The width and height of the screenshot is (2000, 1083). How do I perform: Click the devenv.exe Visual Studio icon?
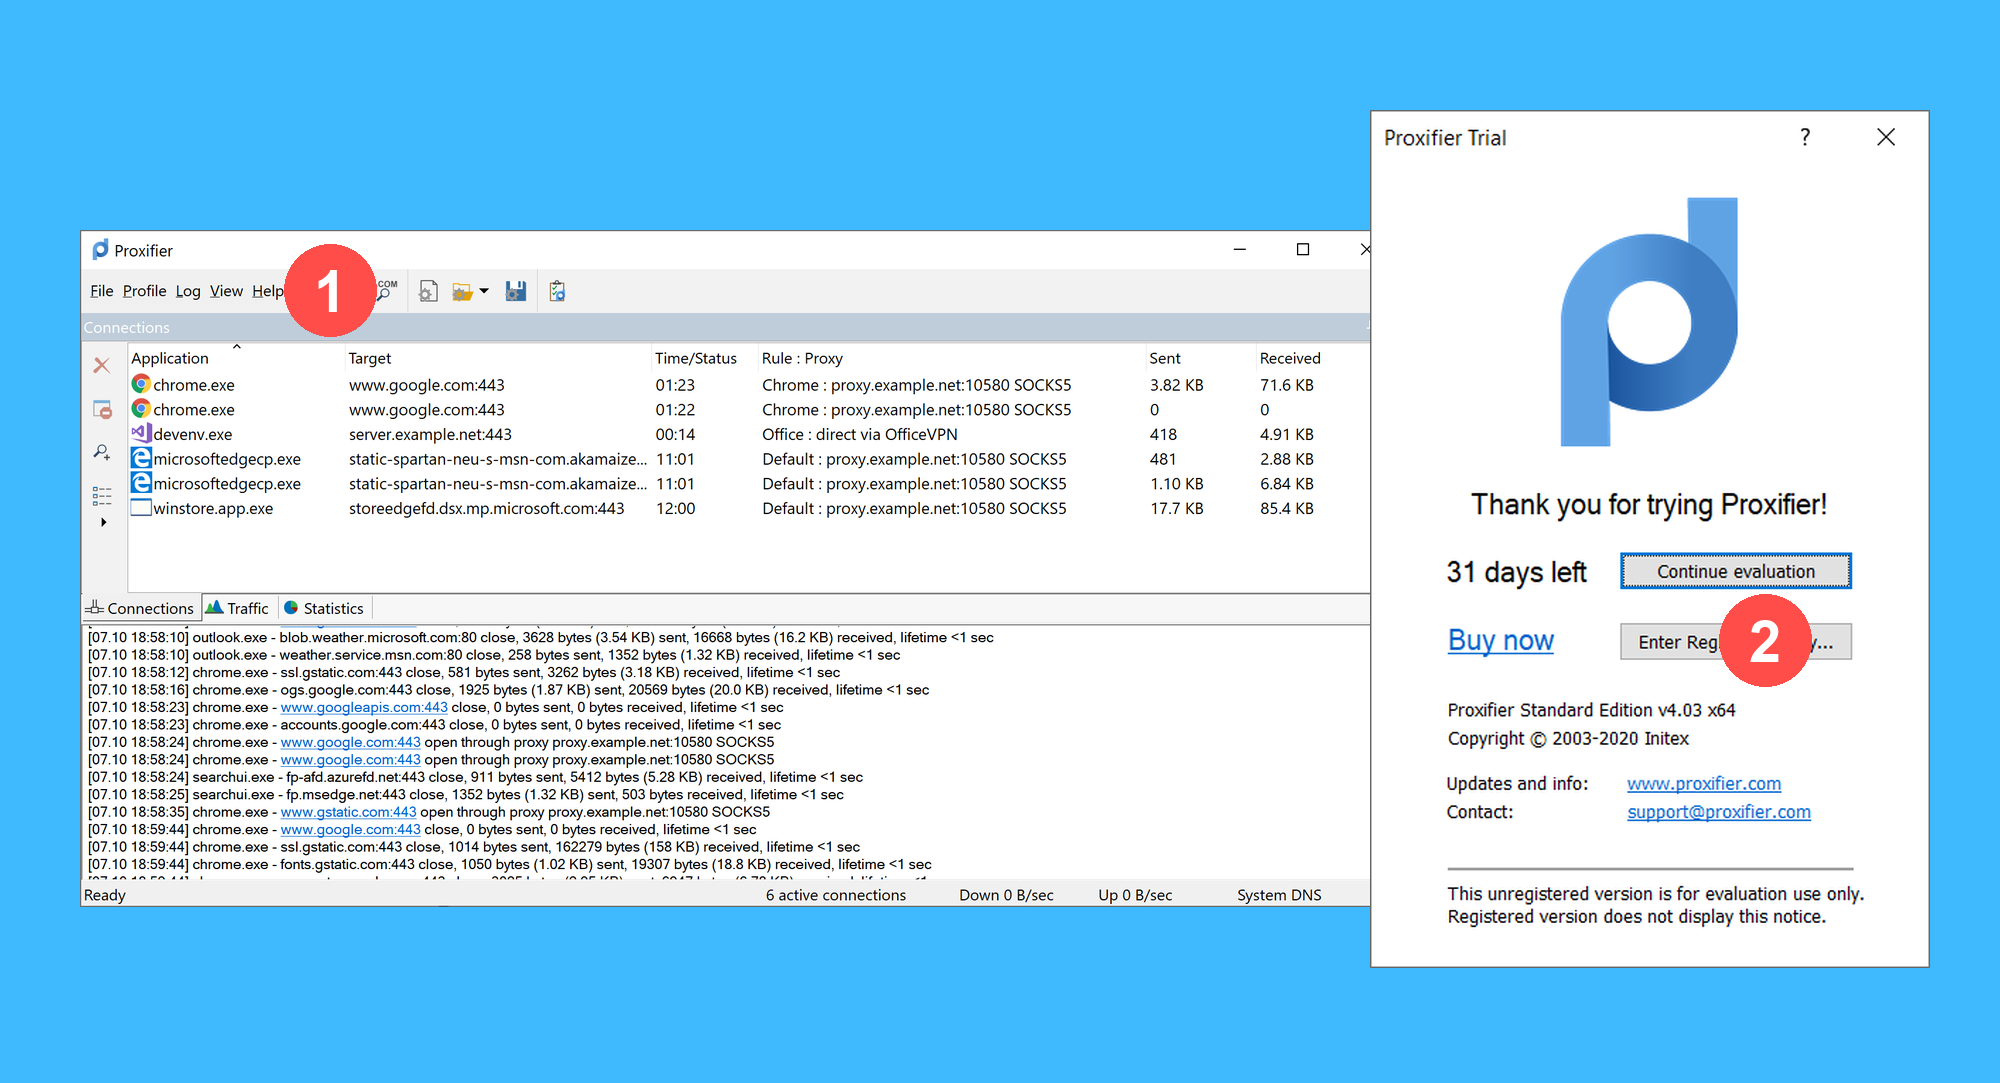[x=141, y=433]
